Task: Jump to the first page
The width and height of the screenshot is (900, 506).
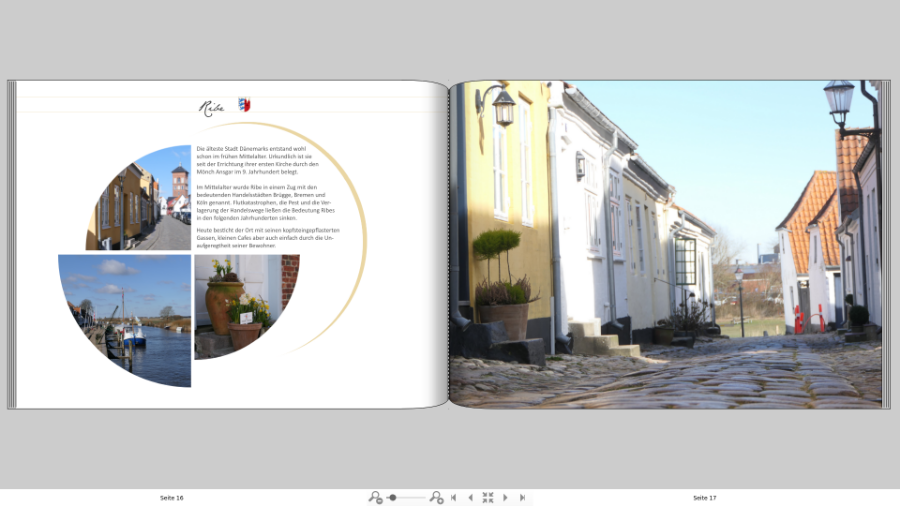Action: pos(454,497)
